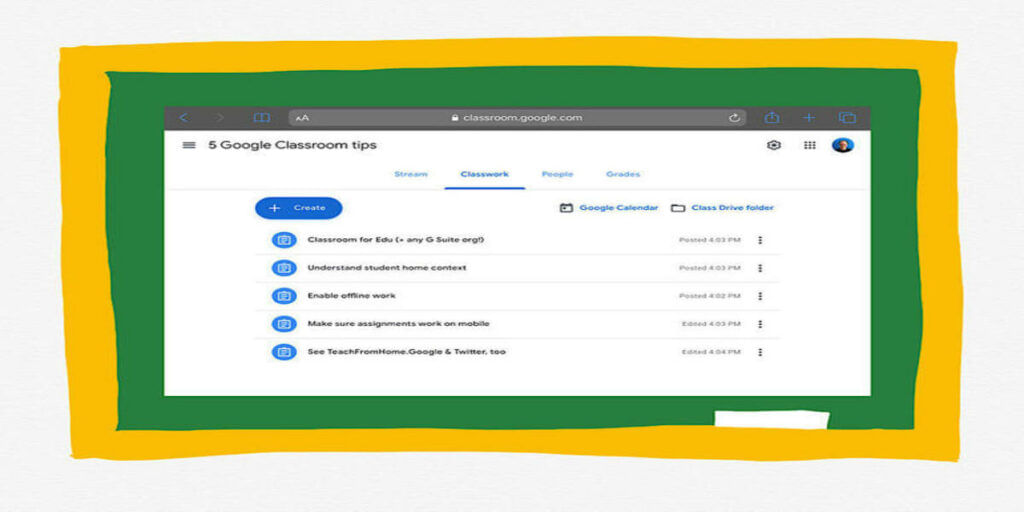1024x512 pixels.
Task: Go to the Grades tab
Action: pos(623,174)
